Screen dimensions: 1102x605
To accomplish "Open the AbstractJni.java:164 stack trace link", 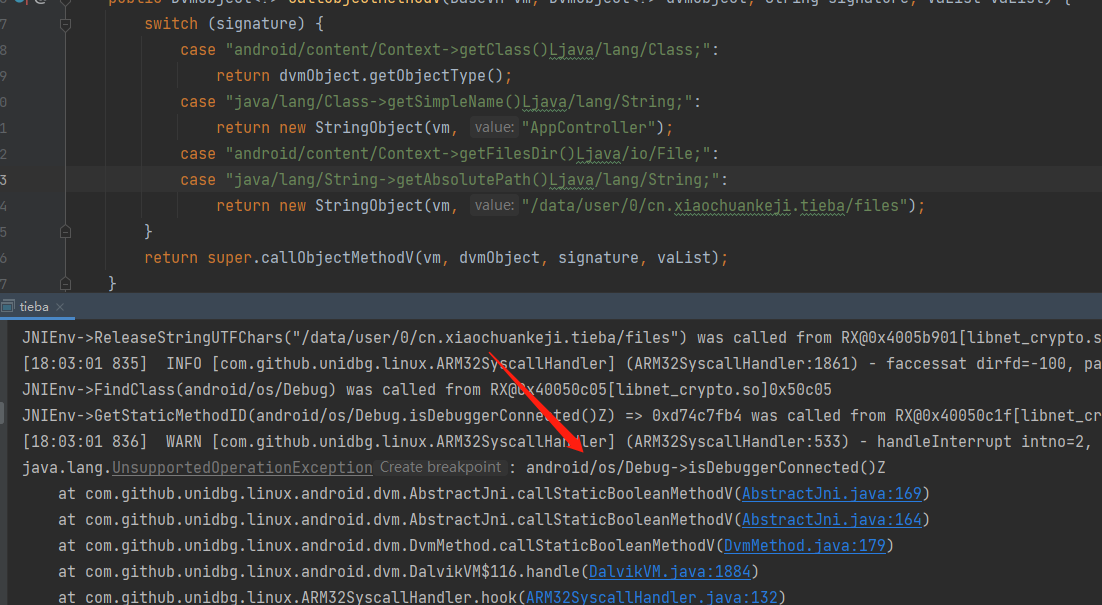I will (x=831, y=520).
